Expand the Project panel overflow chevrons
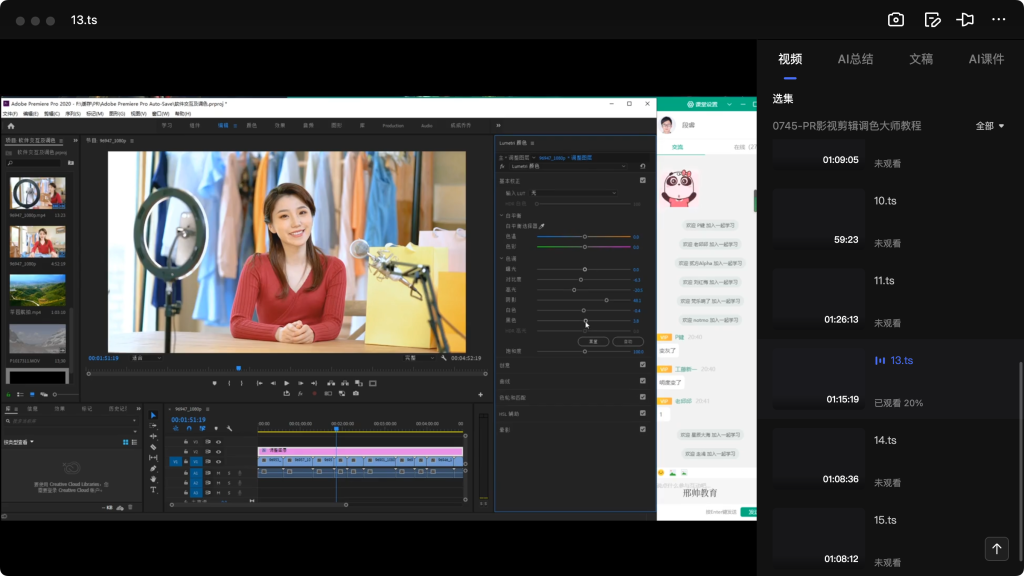Viewport: 1024px width, 576px height. pyautogui.click(x=75, y=140)
